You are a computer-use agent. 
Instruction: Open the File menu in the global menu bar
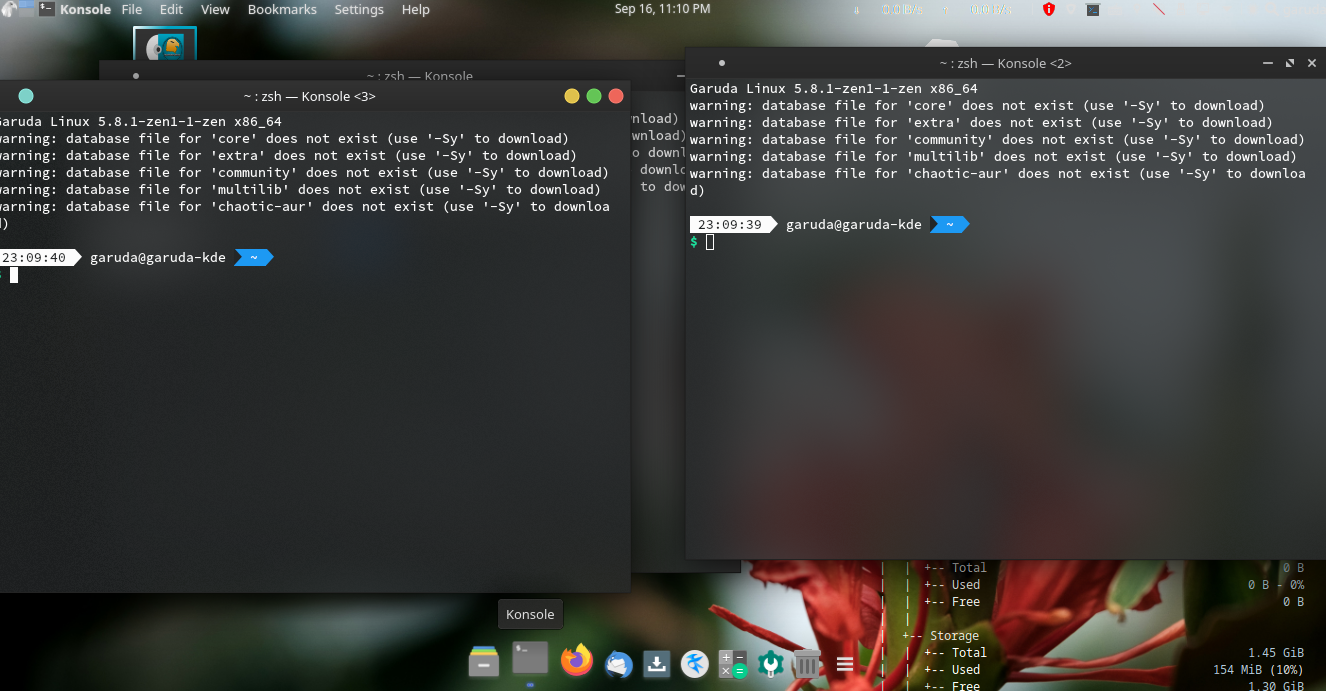[x=132, y=9]
